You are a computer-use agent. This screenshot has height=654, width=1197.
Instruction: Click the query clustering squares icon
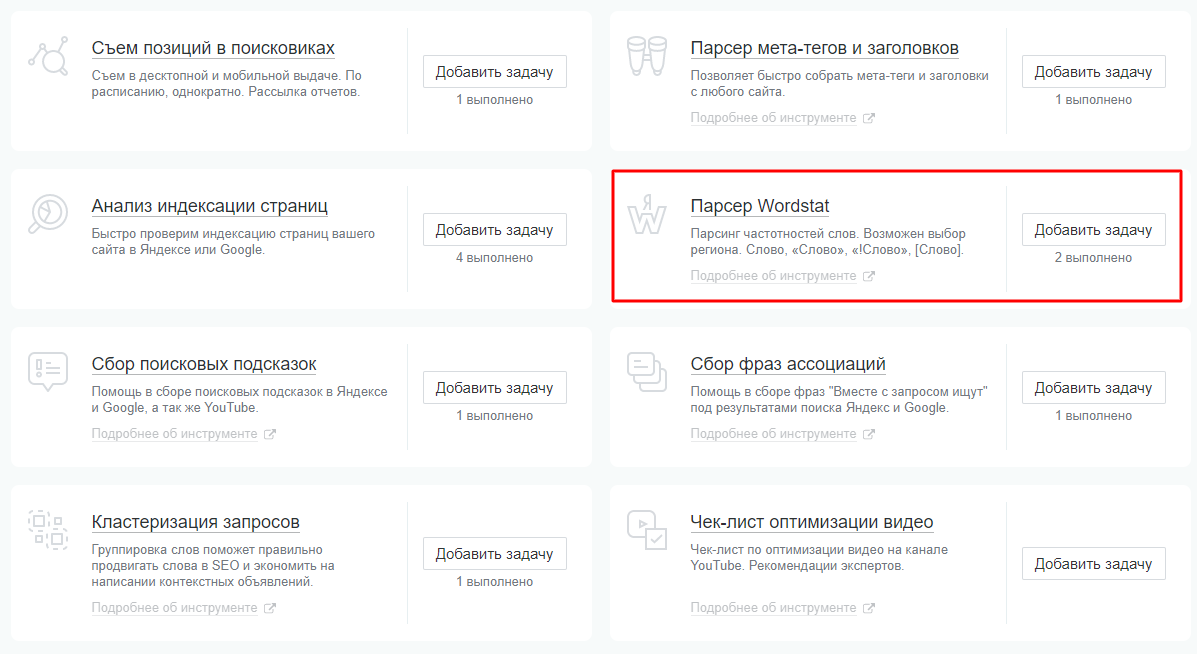tap(48, 530)
